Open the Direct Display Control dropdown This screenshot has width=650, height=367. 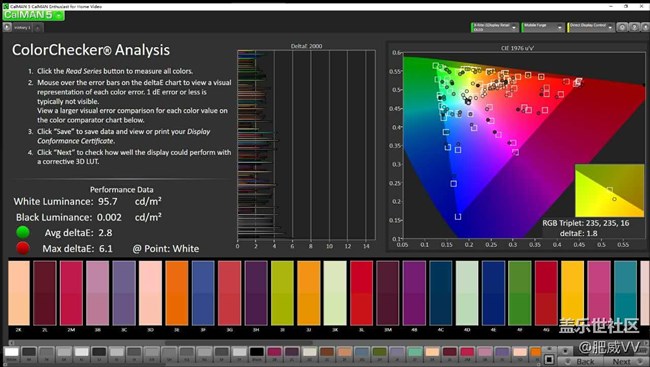(x=591, y=27)
